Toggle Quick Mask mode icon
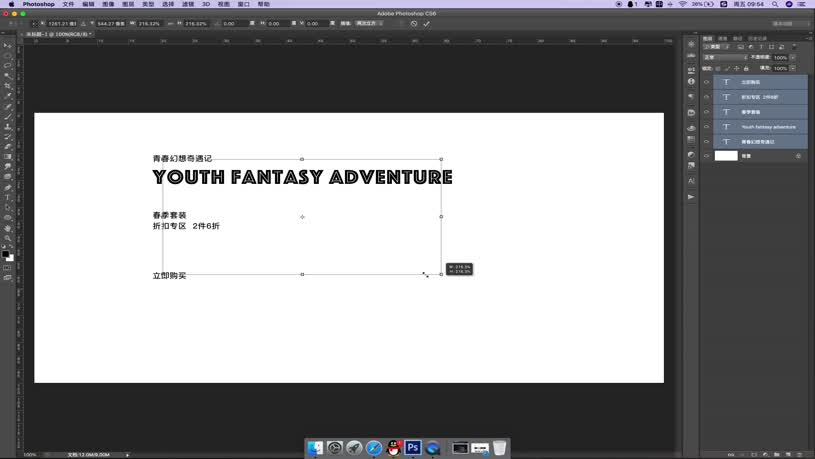This screenshot has width=815, height=459. pyautogui.click(x=7, y=268)
